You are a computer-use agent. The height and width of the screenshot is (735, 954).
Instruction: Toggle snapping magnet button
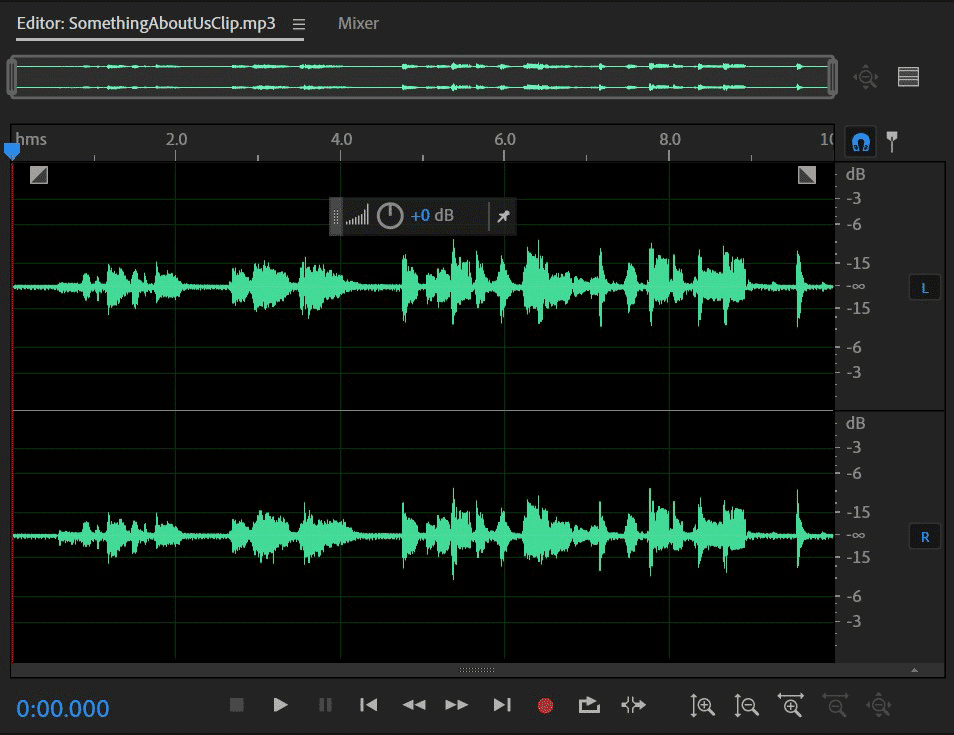(x=860, y=142)
